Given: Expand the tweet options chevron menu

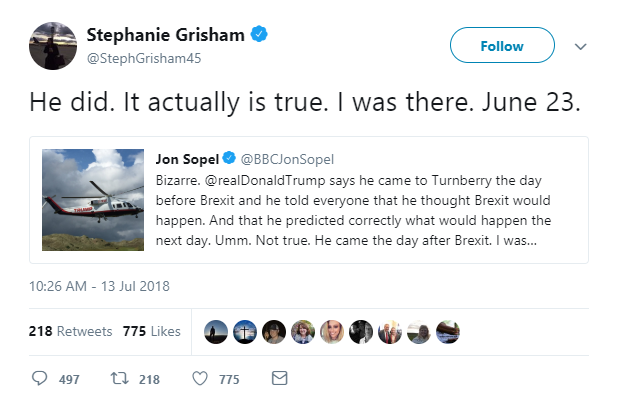Looking at the screenshot, I should [x=581, y=46].
